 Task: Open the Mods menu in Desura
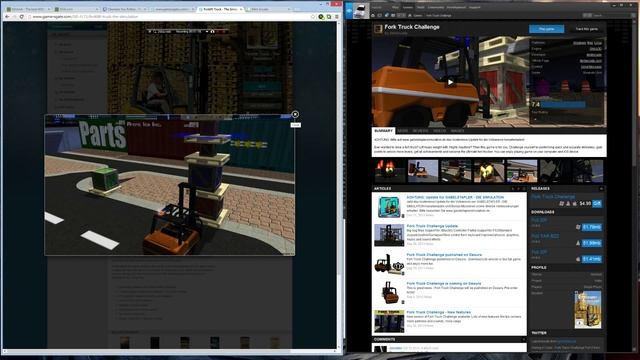(420, 7)
